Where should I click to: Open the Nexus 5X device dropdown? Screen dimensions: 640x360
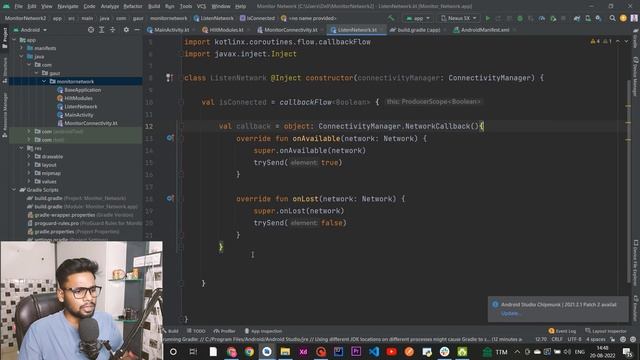(458, 18)
